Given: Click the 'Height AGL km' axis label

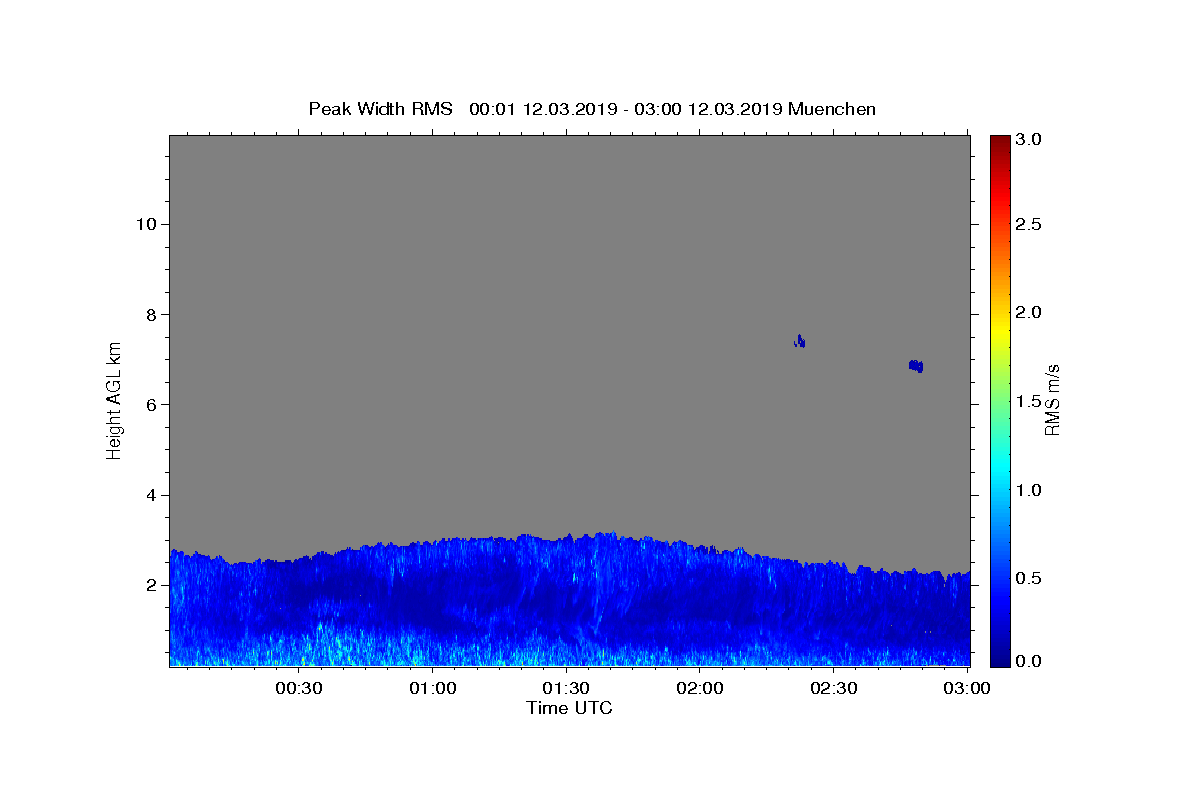Looking at the screenshot, I should click(x=115, y=399).
